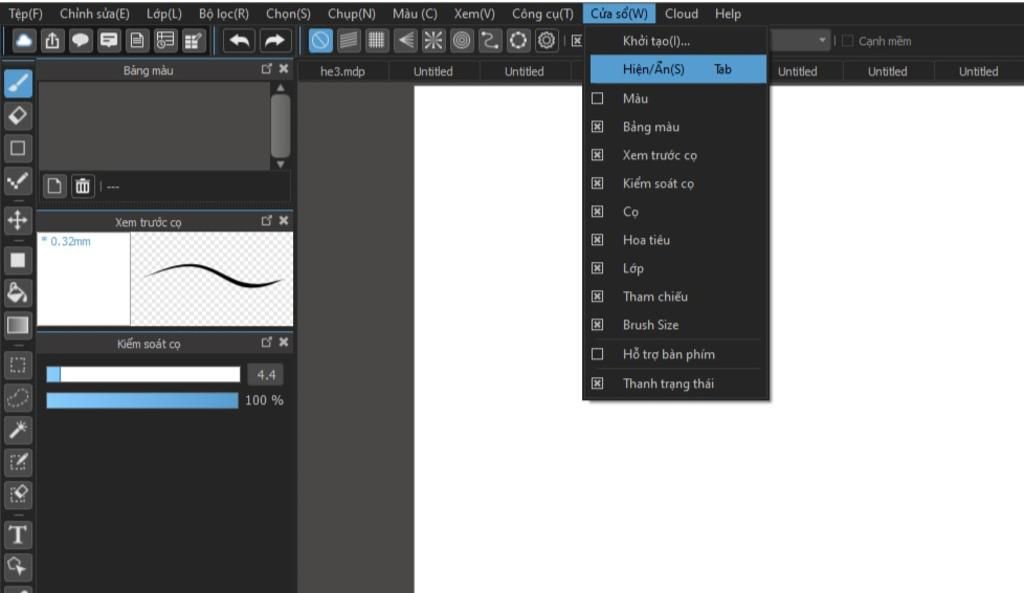Toggle the Cạnh mềm checkbox
This screenshot has width=1024, height=593.
pos(848,41)
